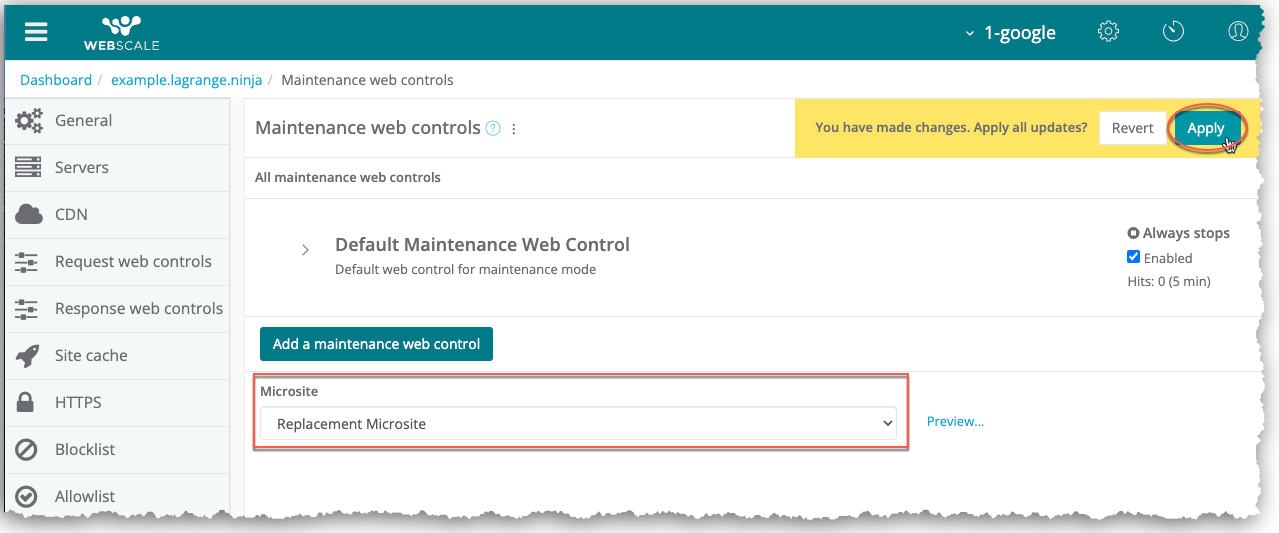Toggle the Enabled checkbox
Screen dimensions: 1279x533
click(x=1133, y=258)
